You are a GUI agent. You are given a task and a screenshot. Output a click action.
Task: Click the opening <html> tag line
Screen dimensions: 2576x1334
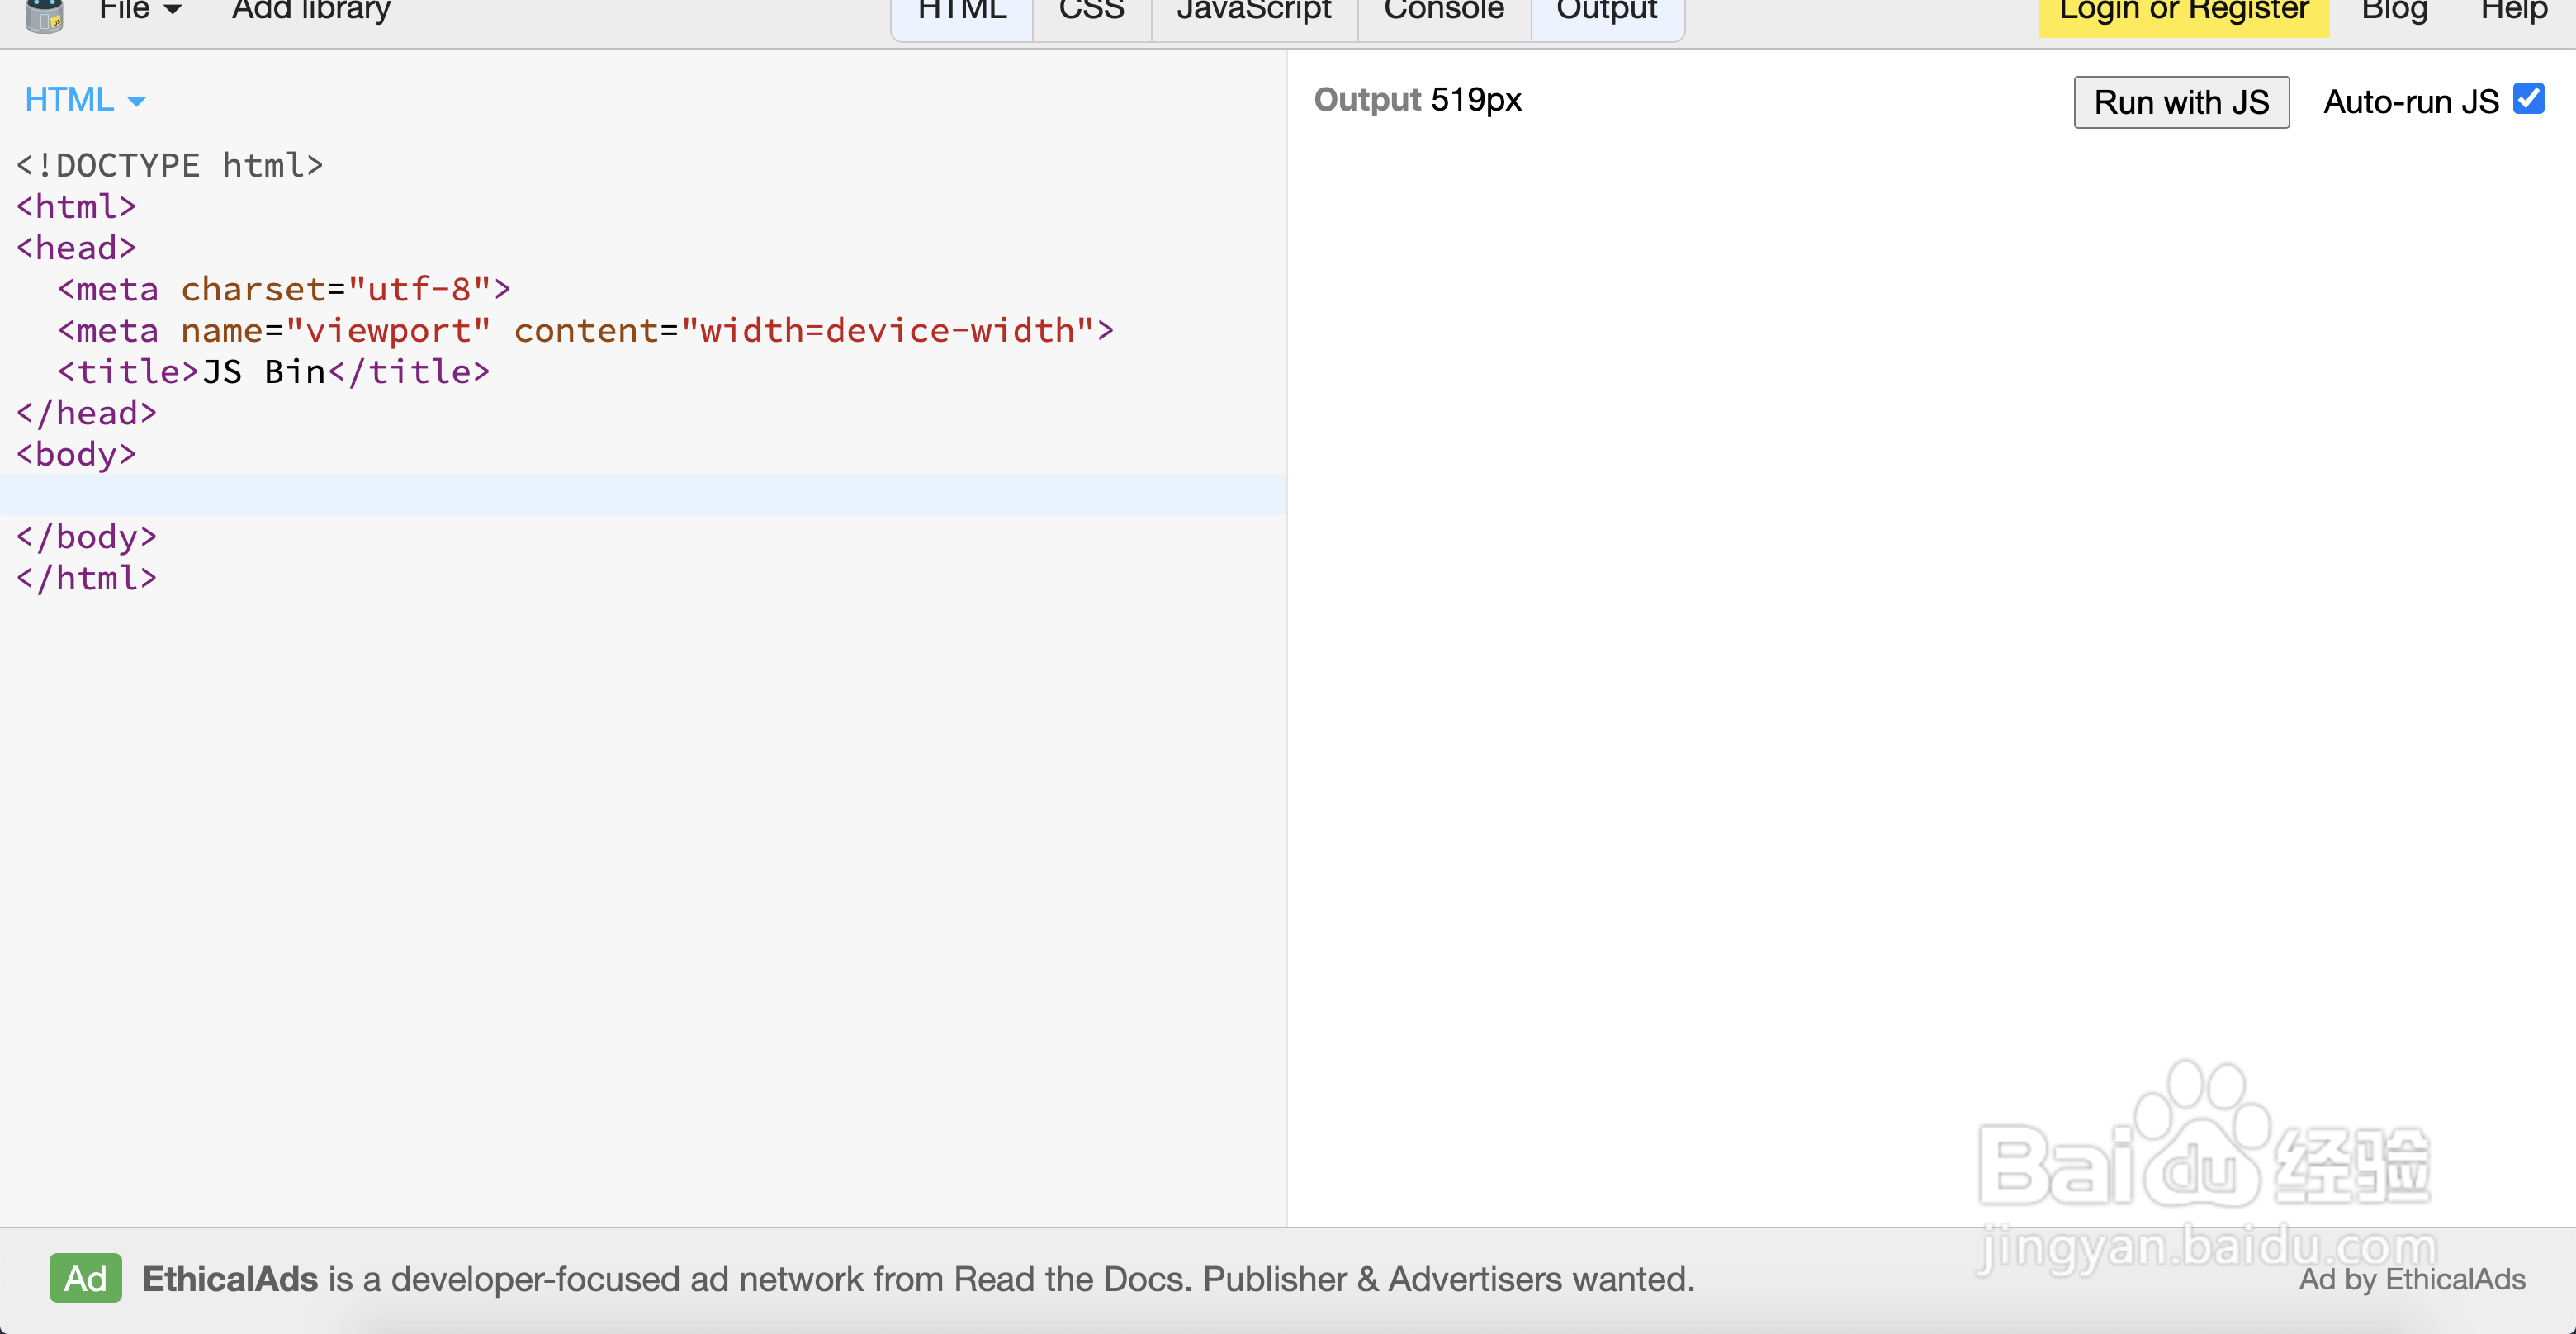point(76,206)
